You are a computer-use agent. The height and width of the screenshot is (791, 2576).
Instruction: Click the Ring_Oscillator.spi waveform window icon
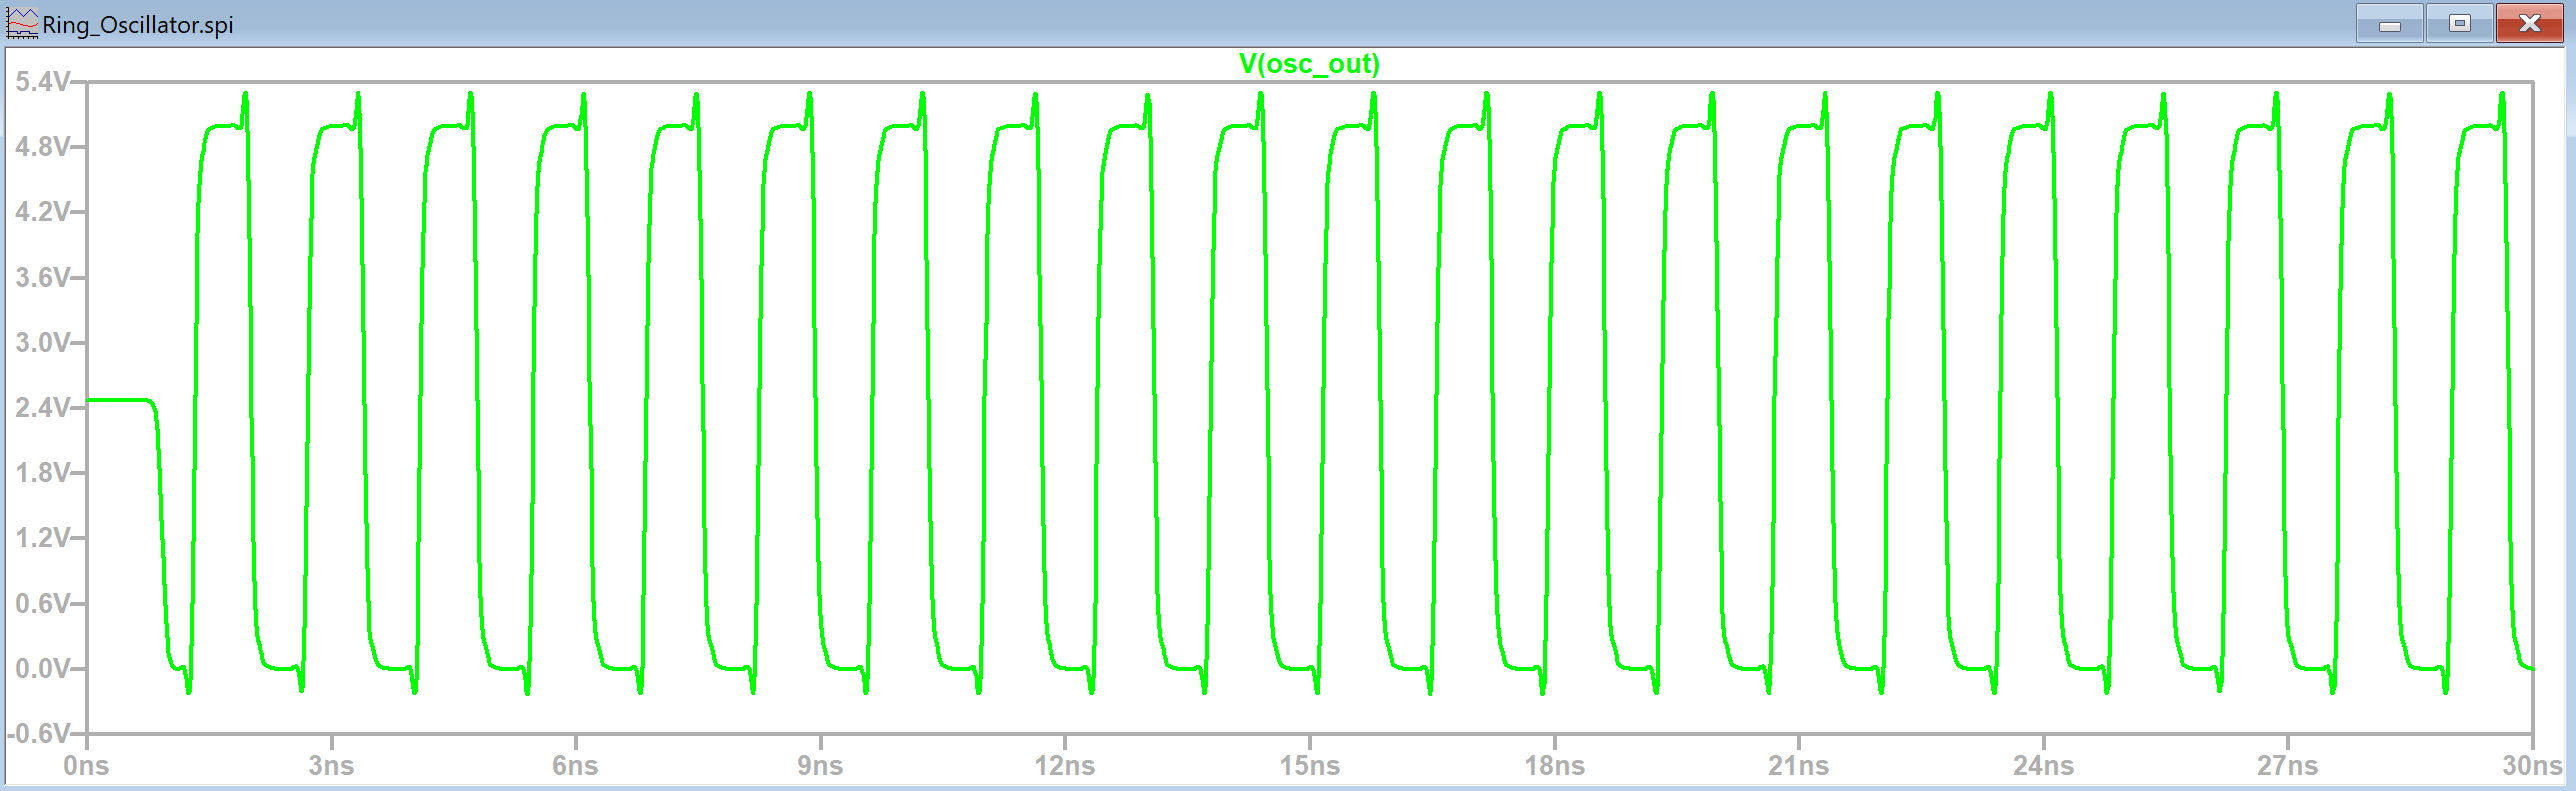(22, 24)
